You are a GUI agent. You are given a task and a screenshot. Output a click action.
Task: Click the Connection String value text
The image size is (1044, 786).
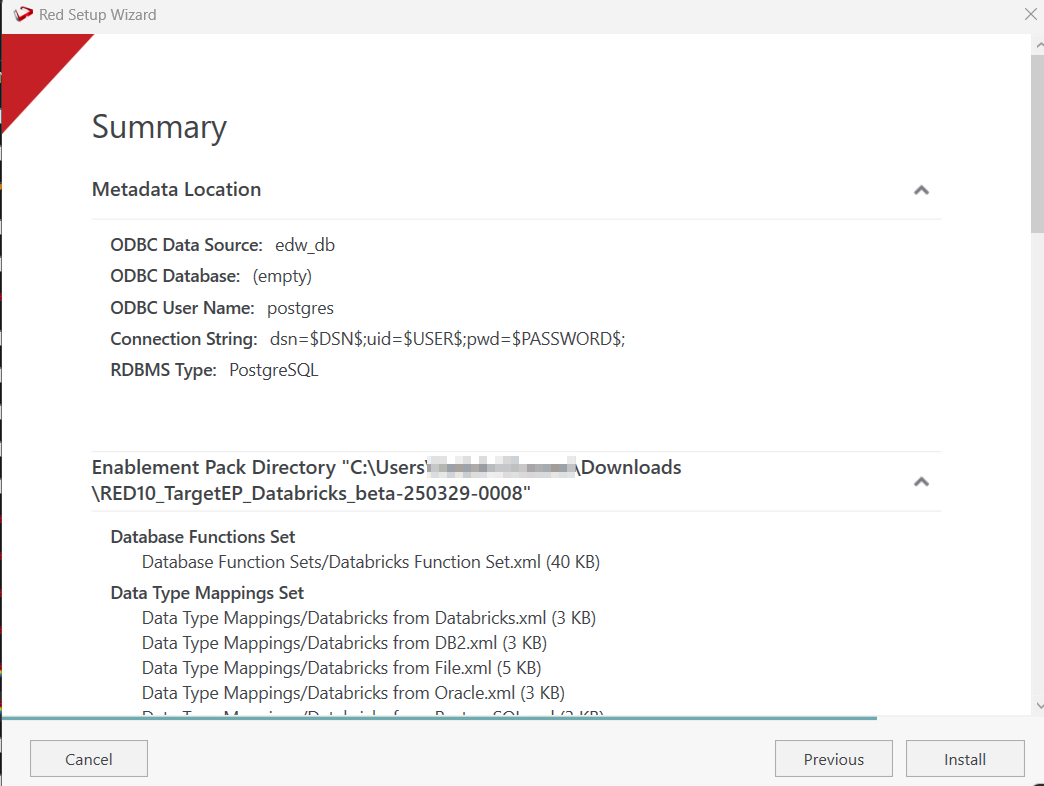(447, 339)
